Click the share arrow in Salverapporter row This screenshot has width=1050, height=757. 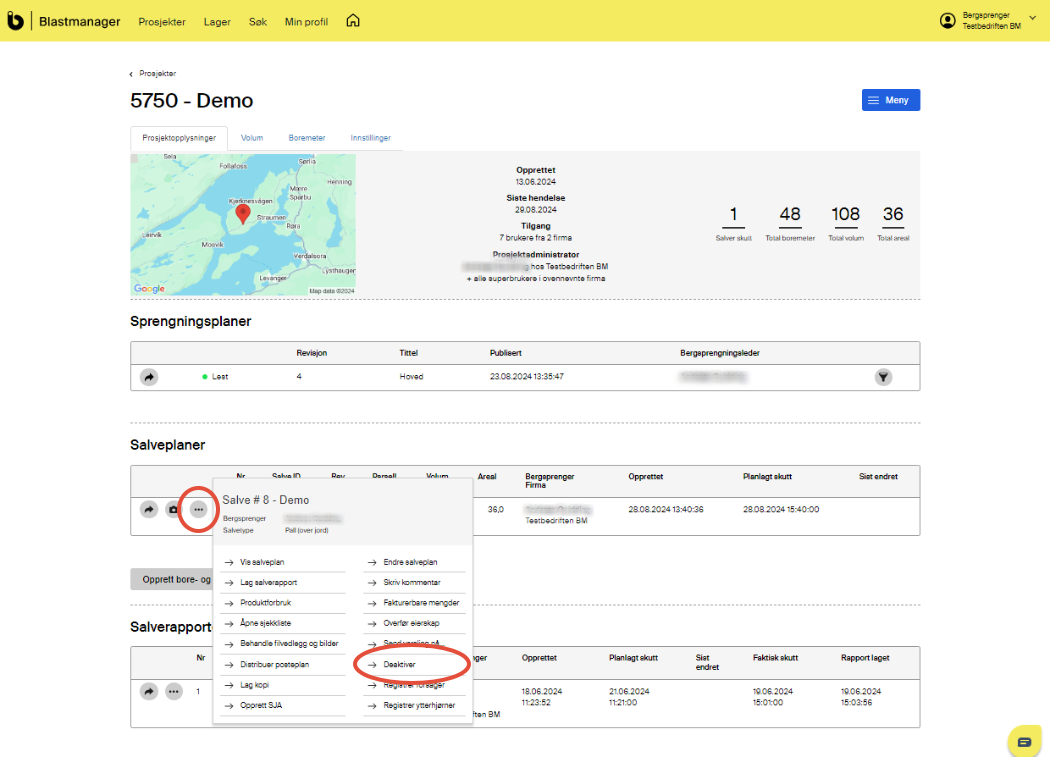tap(149, 691)
